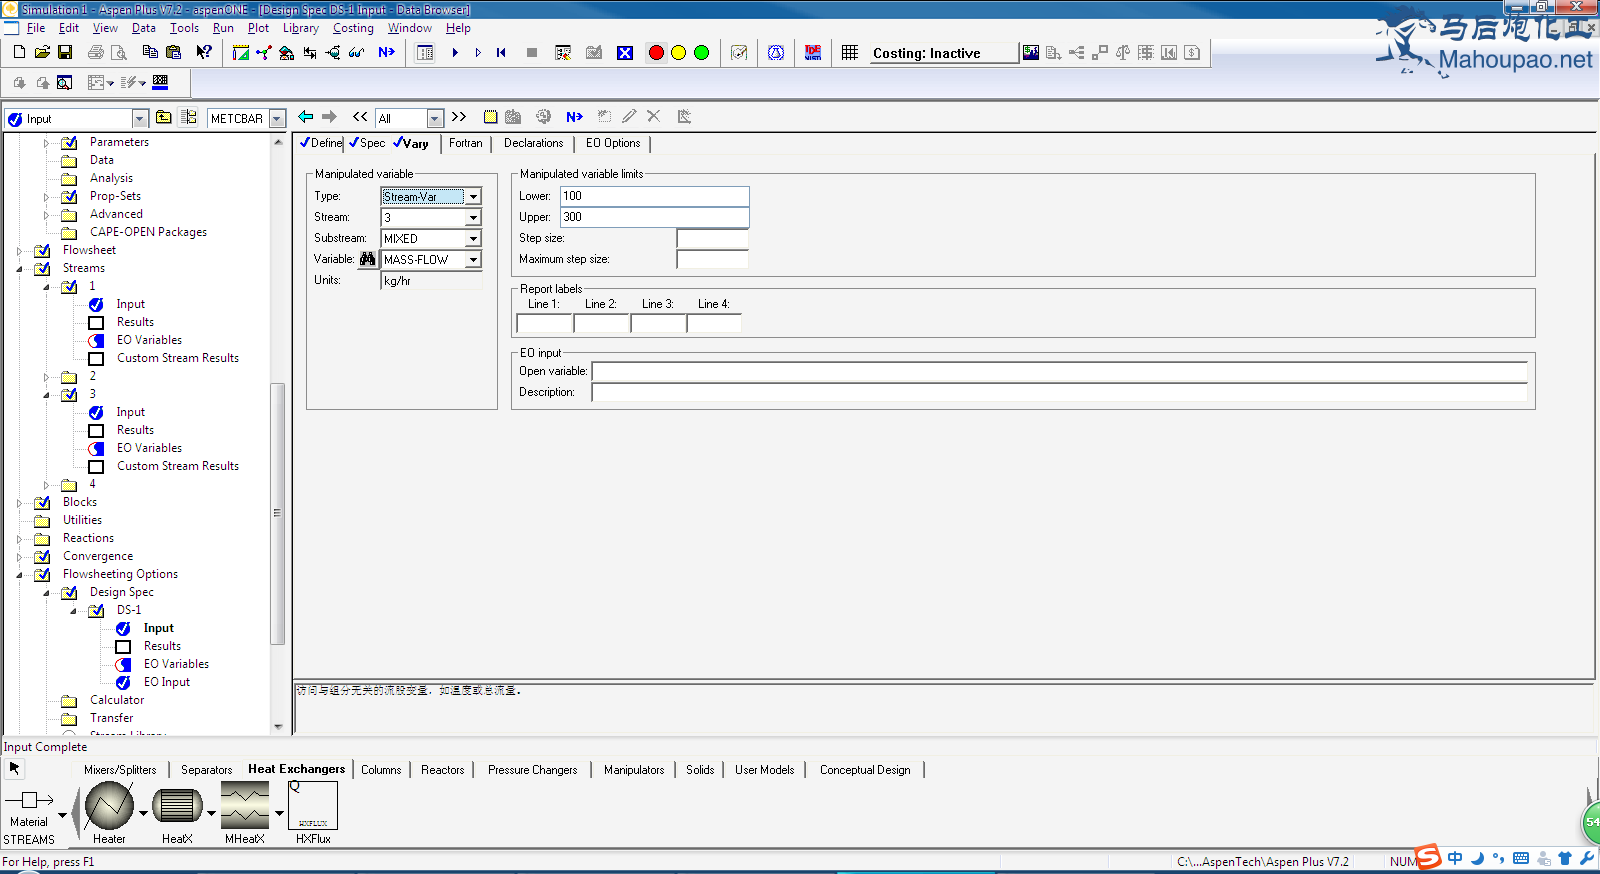Collapse the Streams tree node

pos(19,269)
